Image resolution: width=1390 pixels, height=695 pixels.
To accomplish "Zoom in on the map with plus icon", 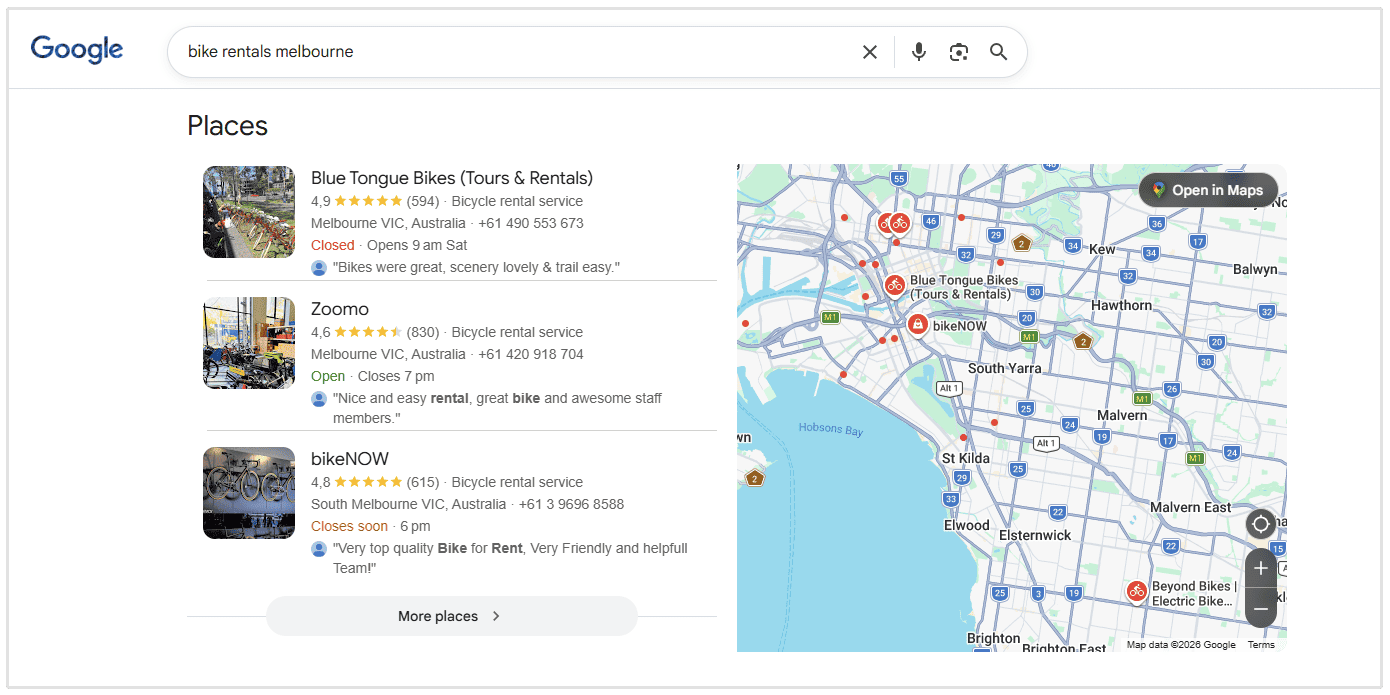I will [1260, 567].
